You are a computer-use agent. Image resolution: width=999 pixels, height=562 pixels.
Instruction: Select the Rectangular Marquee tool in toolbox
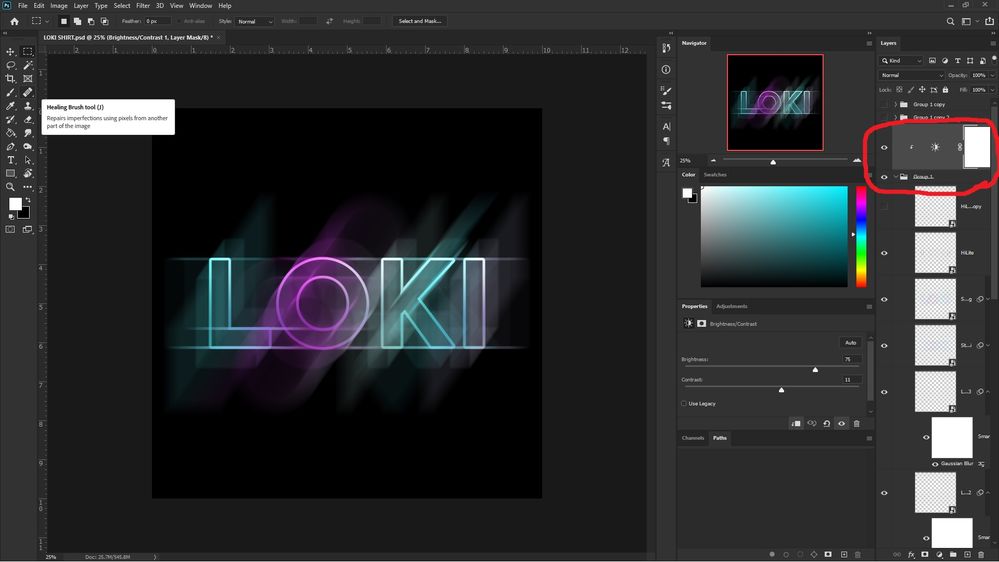(x=27, y=52)
